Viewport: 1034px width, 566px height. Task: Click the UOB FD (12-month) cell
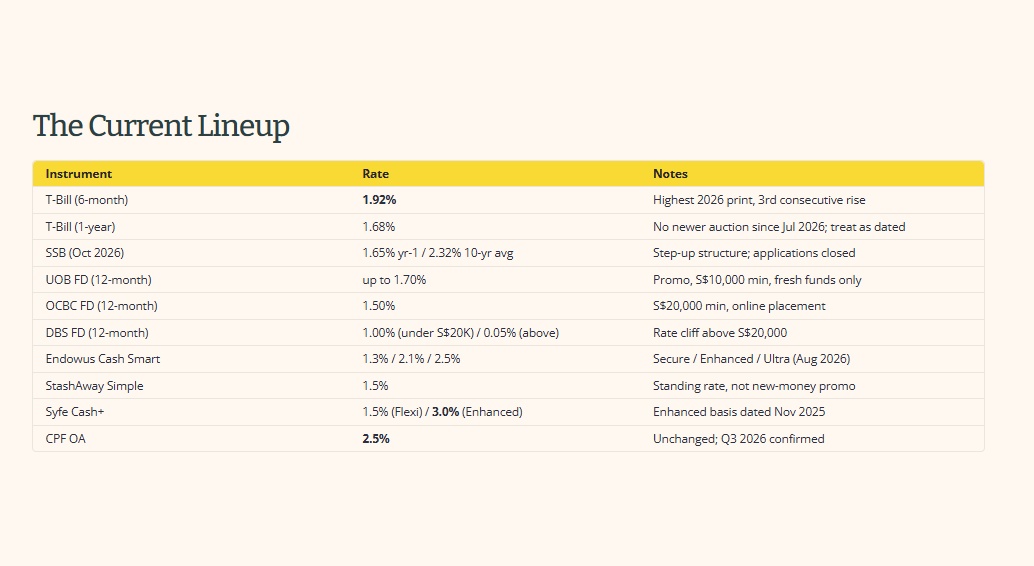[x=98, y=280]
